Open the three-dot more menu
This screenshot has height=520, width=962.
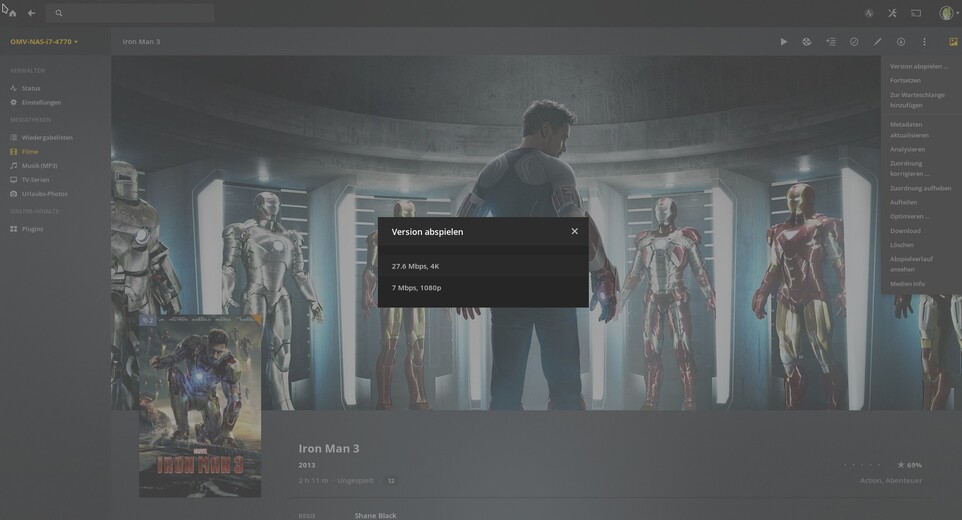[x=924, y=42]
